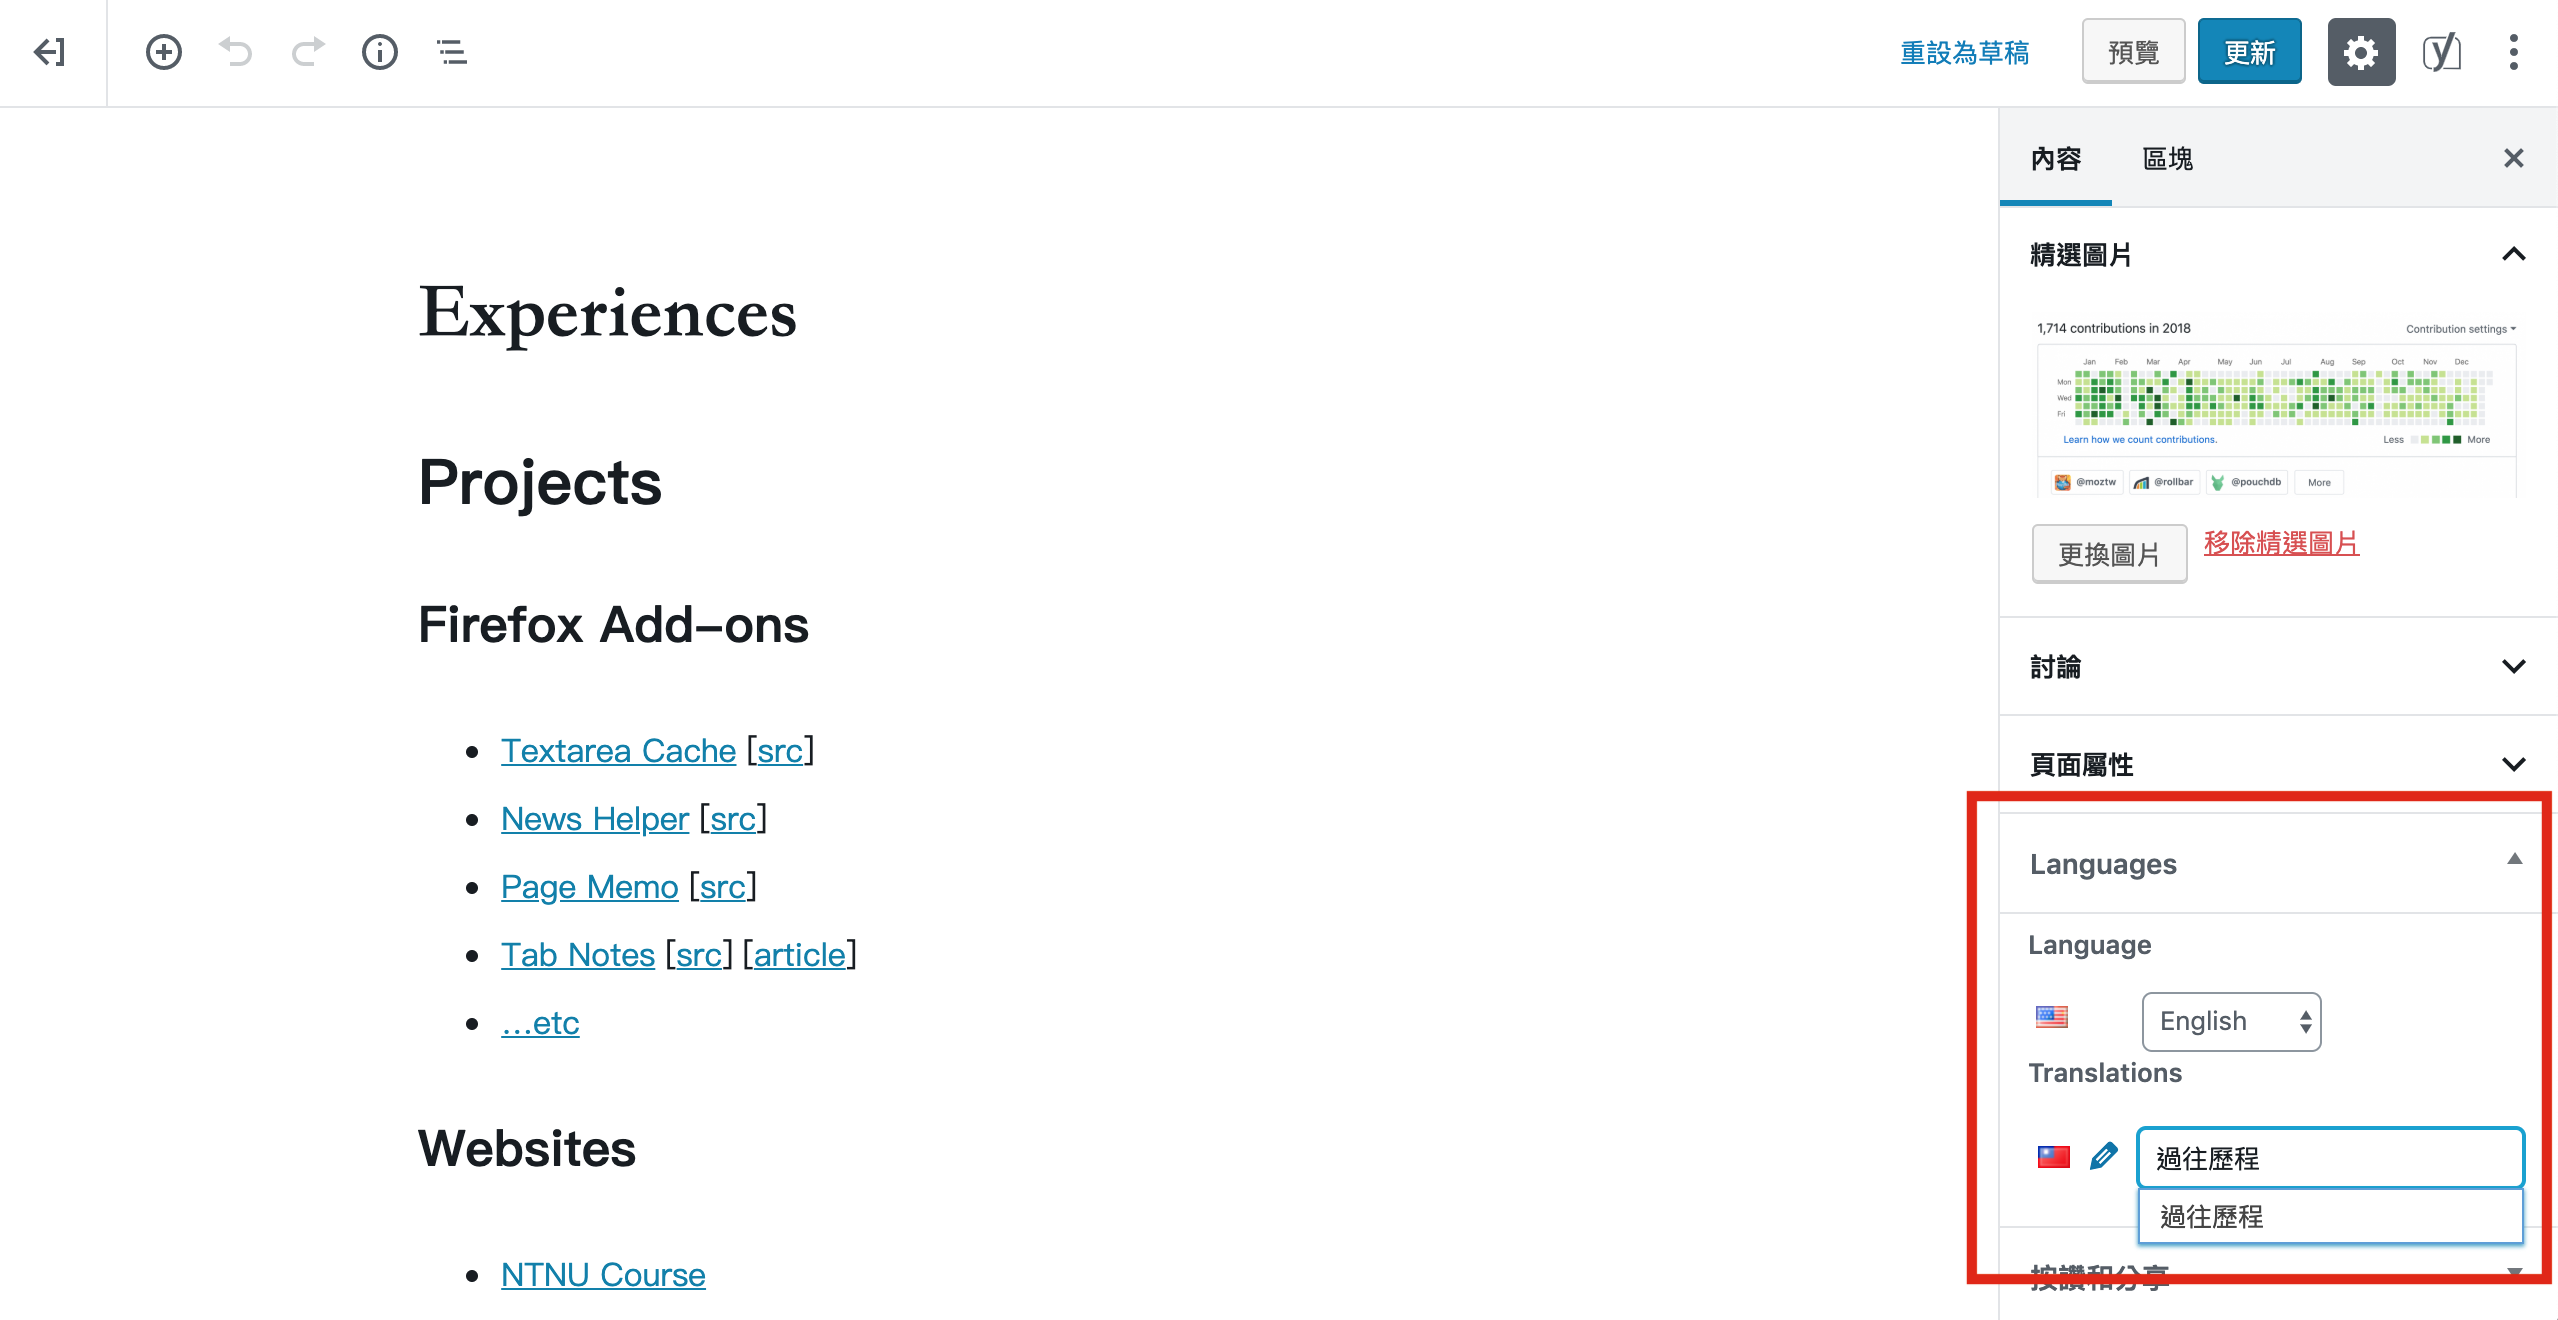Open the Yoast SEO icon
The width and height of the screenshot is (2558, 1320).
pyautogui.click(x=2441, y=52)
